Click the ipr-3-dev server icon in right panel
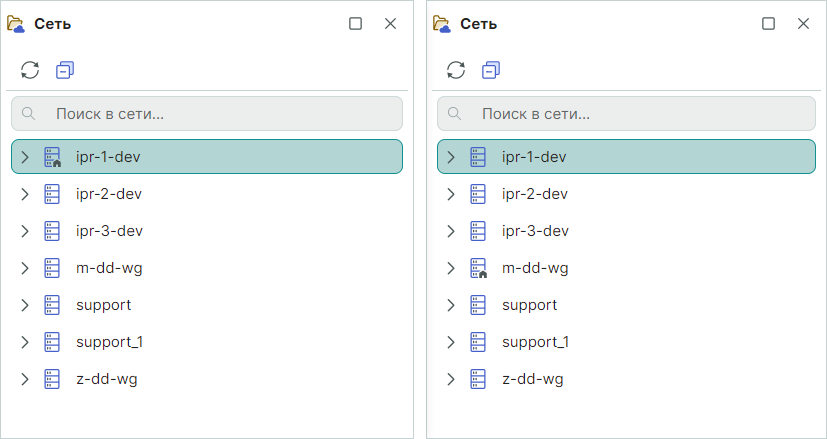This screenshot has width=827, height=439. click(479, 231)
